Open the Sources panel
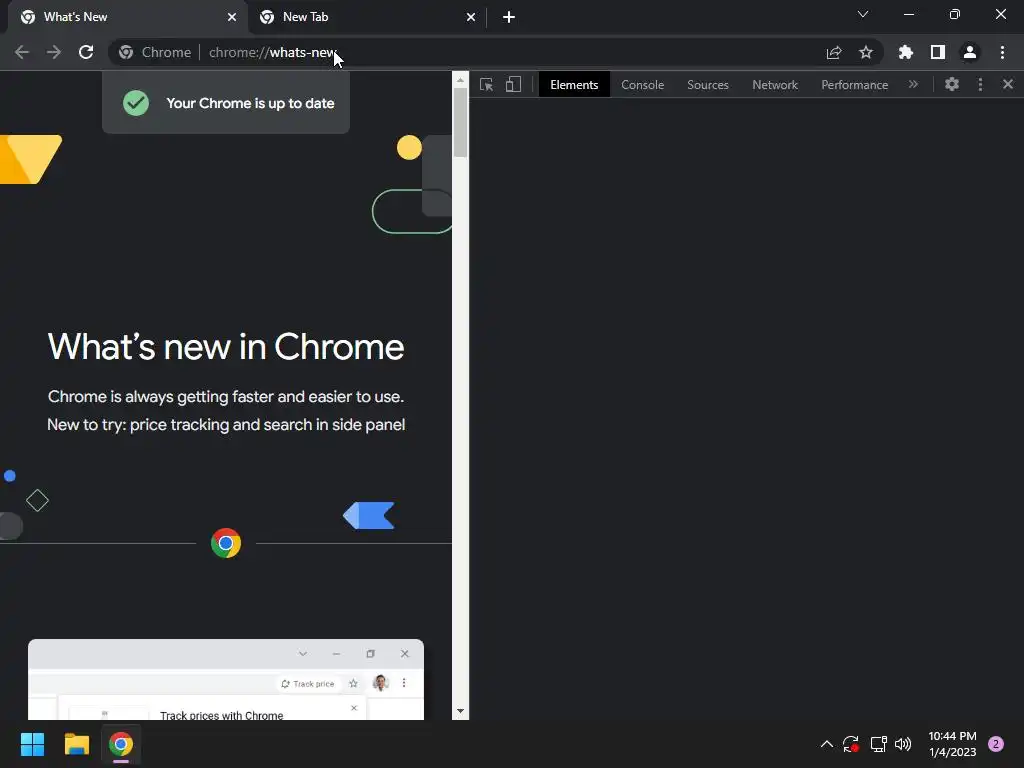The width and height of the screenshot is (1024, 768). coord(708,84)
